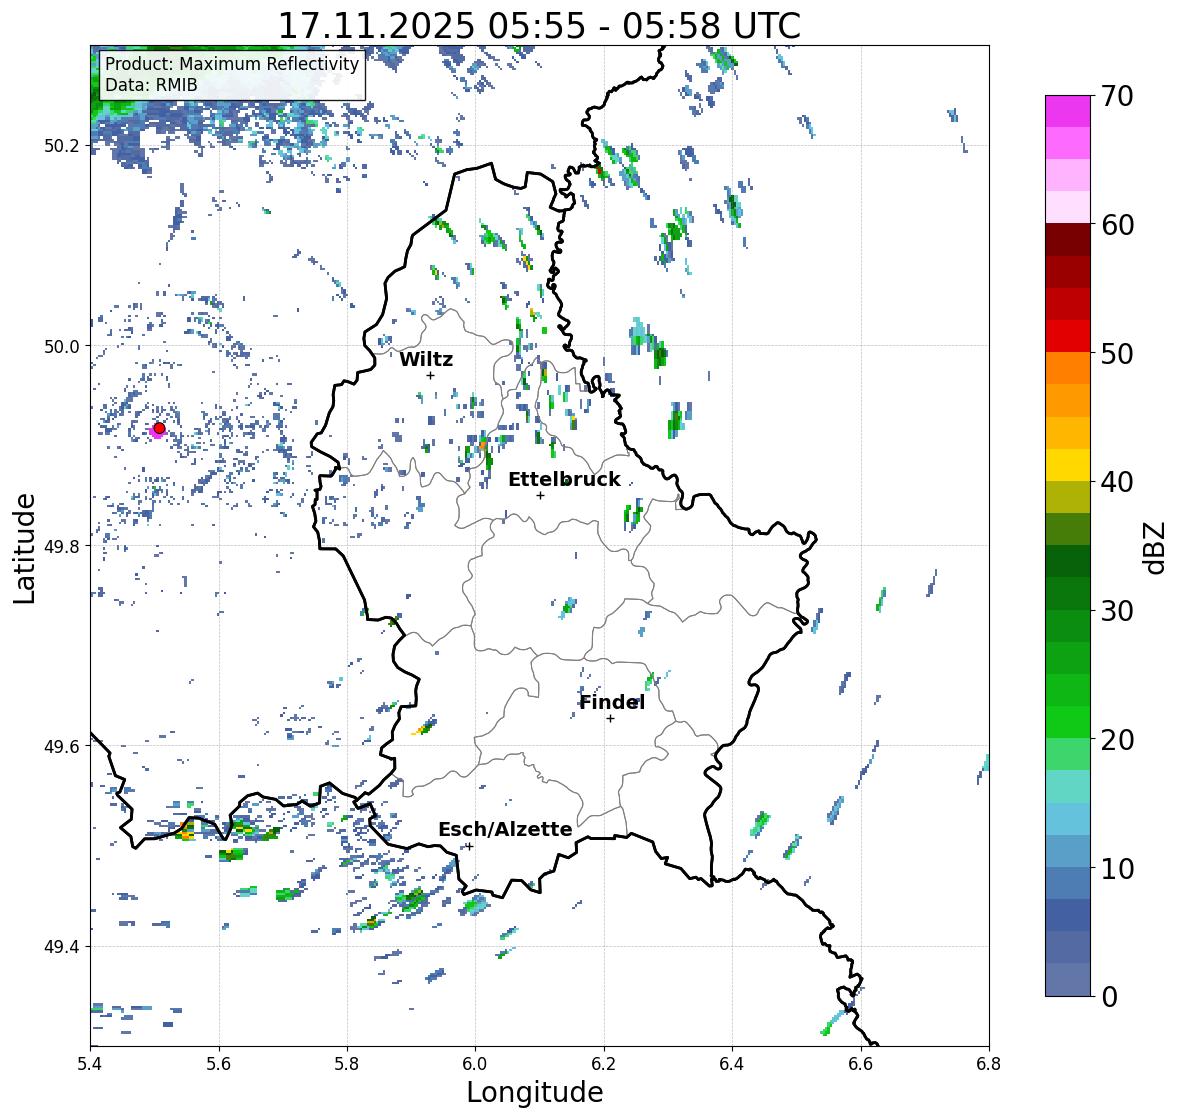Click the dBZ colorbar label

tap(1156, 548)
